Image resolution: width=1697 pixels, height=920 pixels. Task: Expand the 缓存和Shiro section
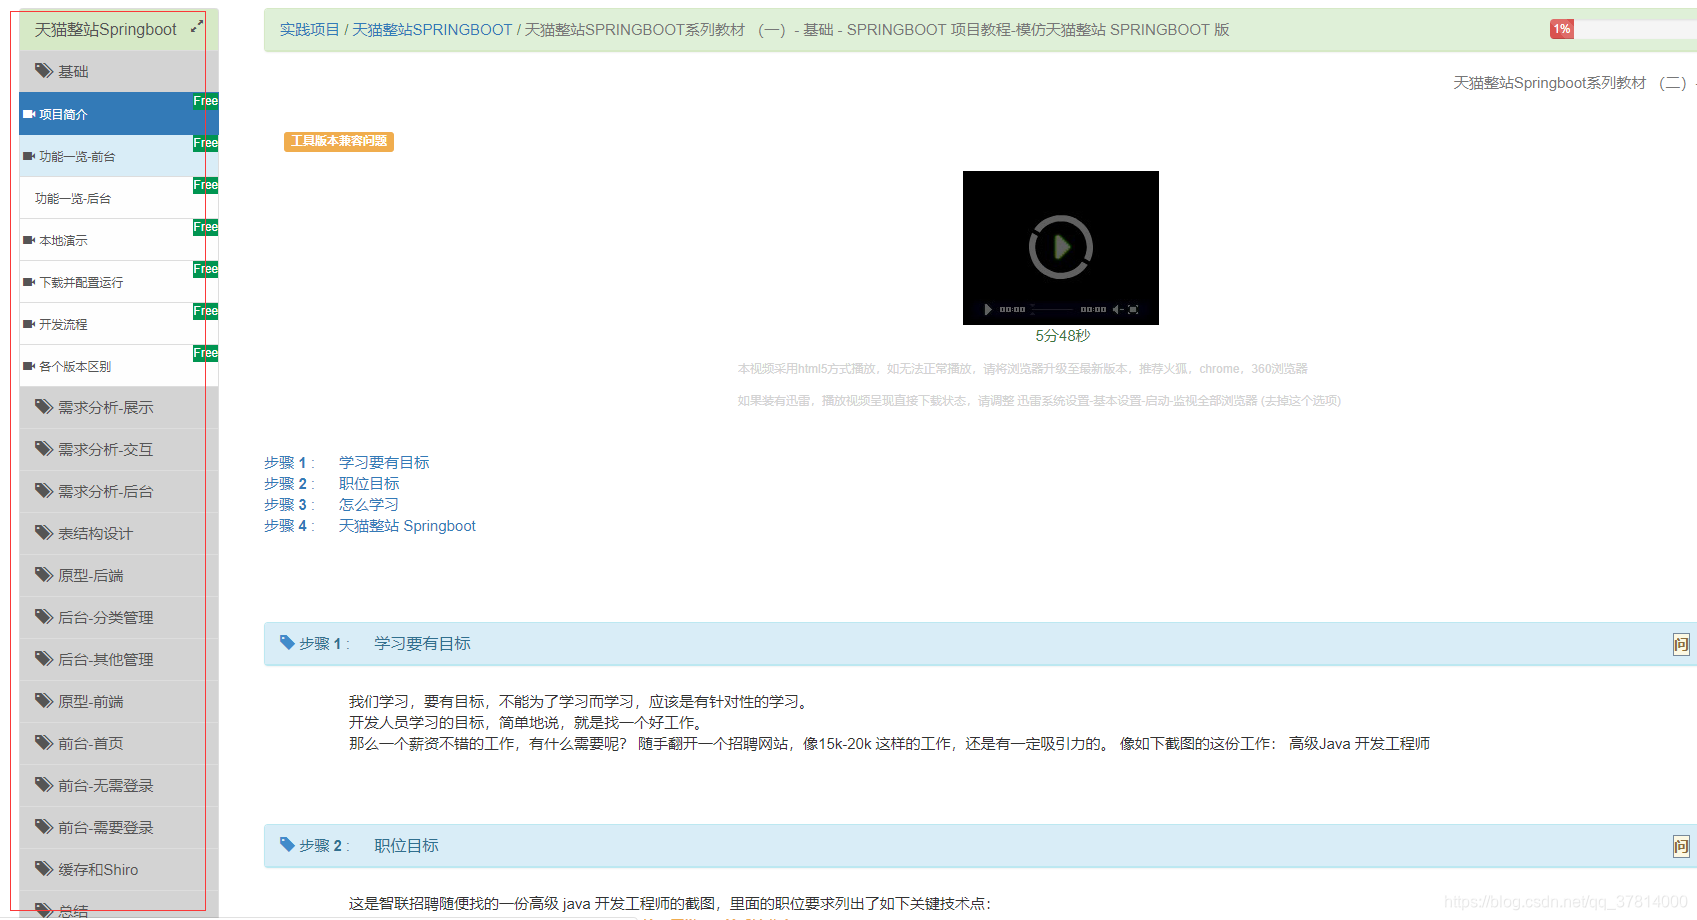click(x=119, y=869)
